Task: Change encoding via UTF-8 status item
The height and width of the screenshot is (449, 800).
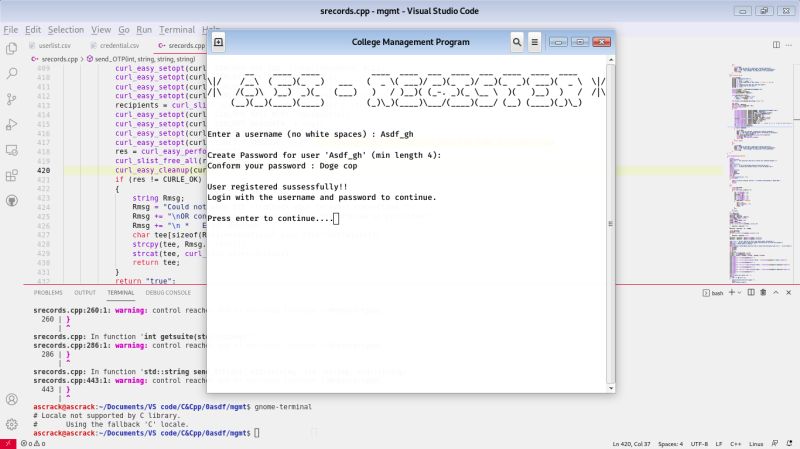Action: tap(699, 444)
